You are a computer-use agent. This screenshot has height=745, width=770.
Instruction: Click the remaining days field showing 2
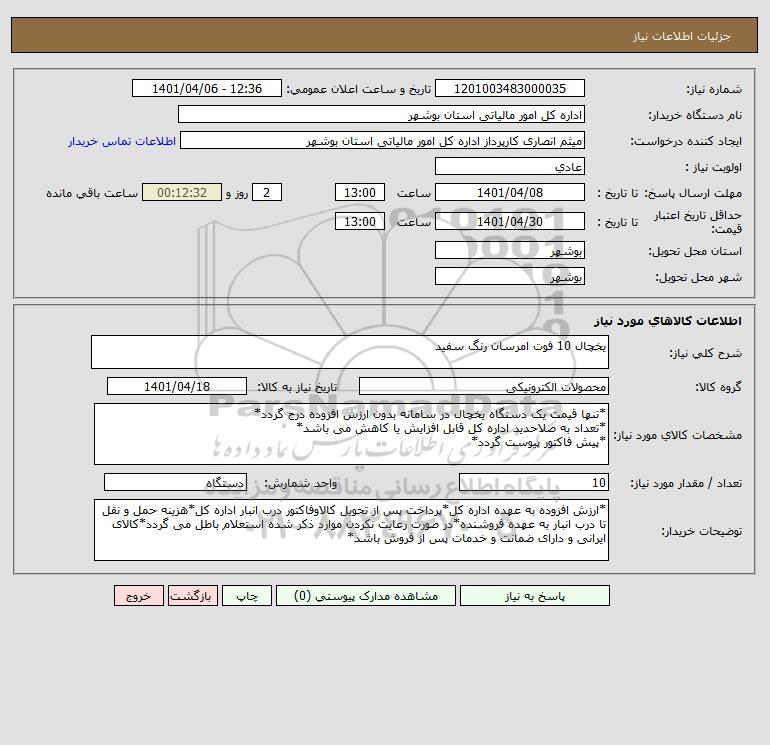pyautogui.click(x=267, y=193)
